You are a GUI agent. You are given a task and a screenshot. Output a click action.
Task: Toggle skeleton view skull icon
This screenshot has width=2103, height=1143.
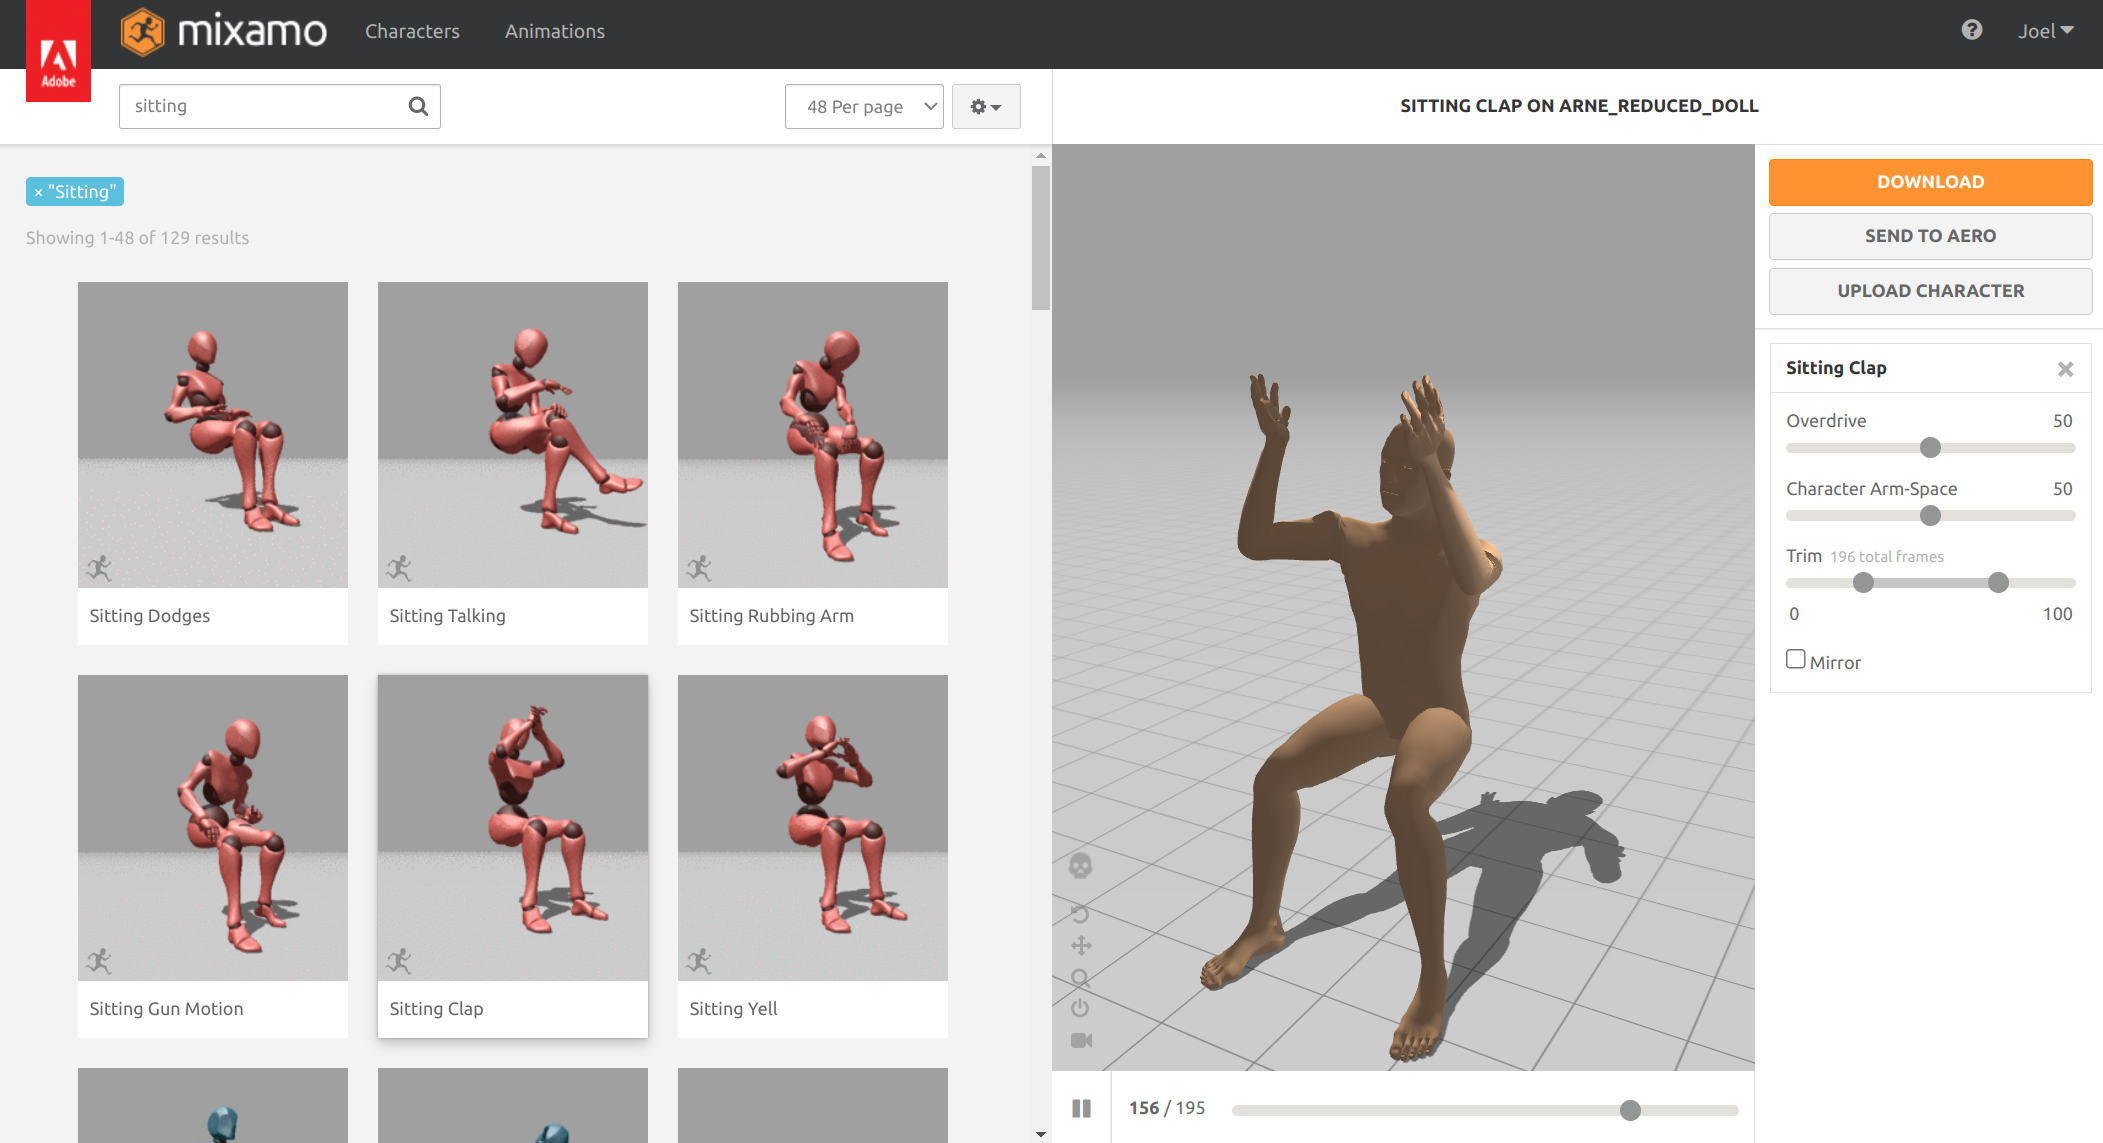[1080, 866]
